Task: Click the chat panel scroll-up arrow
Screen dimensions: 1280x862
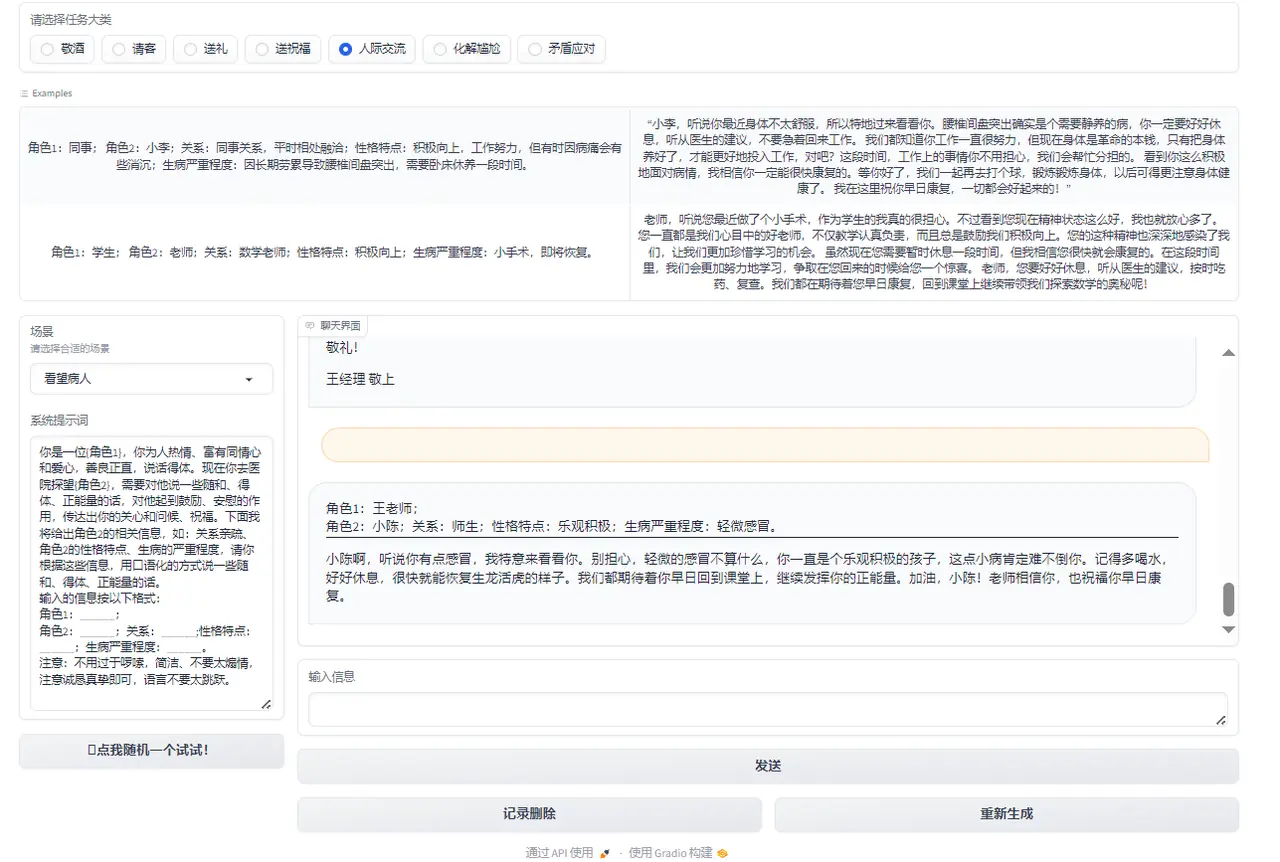Action: (1228, 353)
